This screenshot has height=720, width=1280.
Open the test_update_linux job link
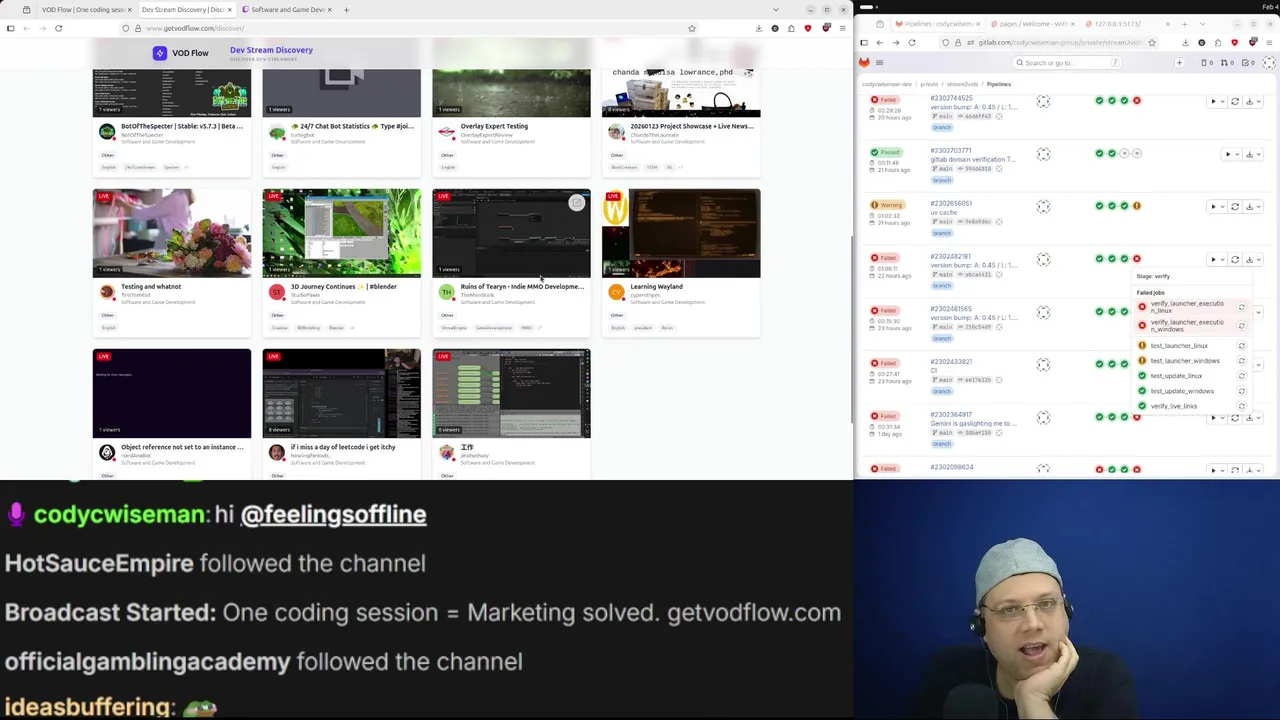coord(1176,376)
